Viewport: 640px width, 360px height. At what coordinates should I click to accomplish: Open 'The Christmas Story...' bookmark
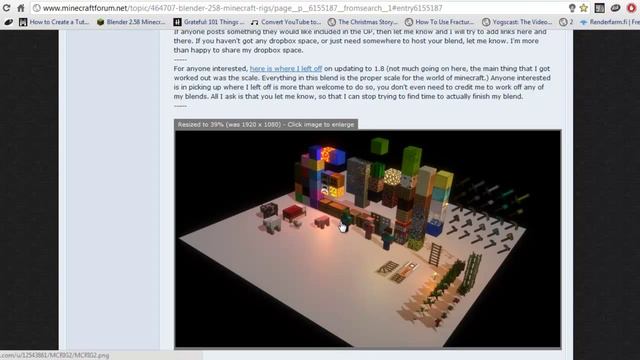tap(362, 22)
